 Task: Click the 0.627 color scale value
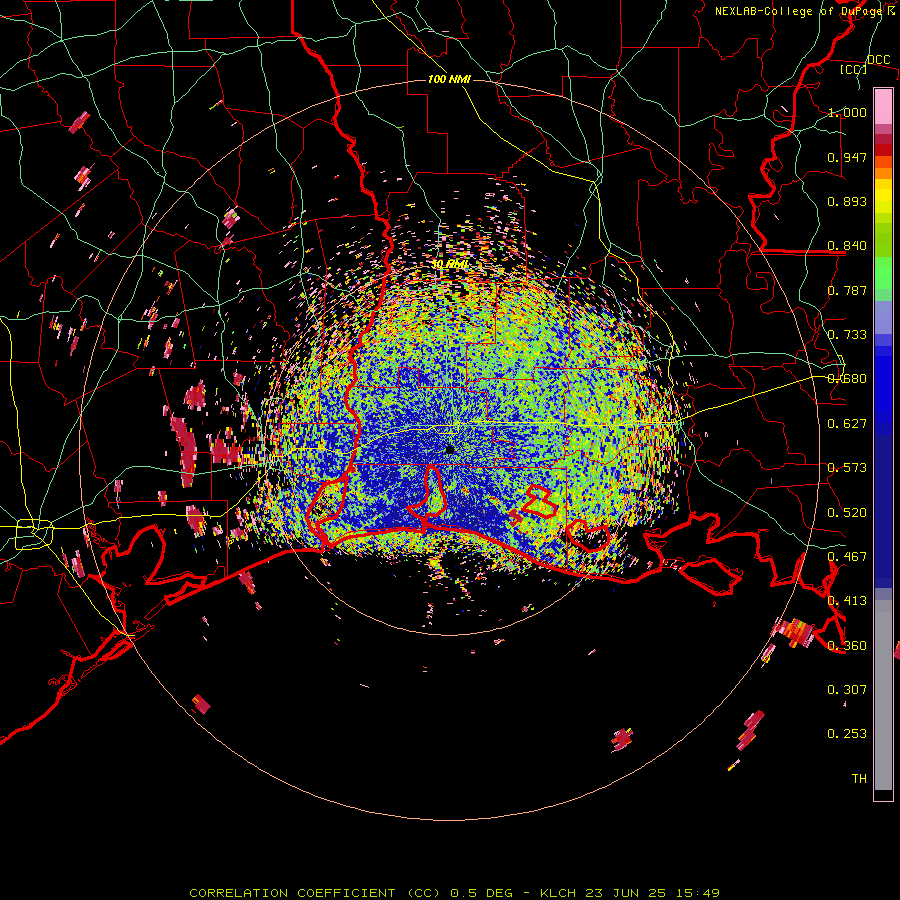click(x=847, y=424)
